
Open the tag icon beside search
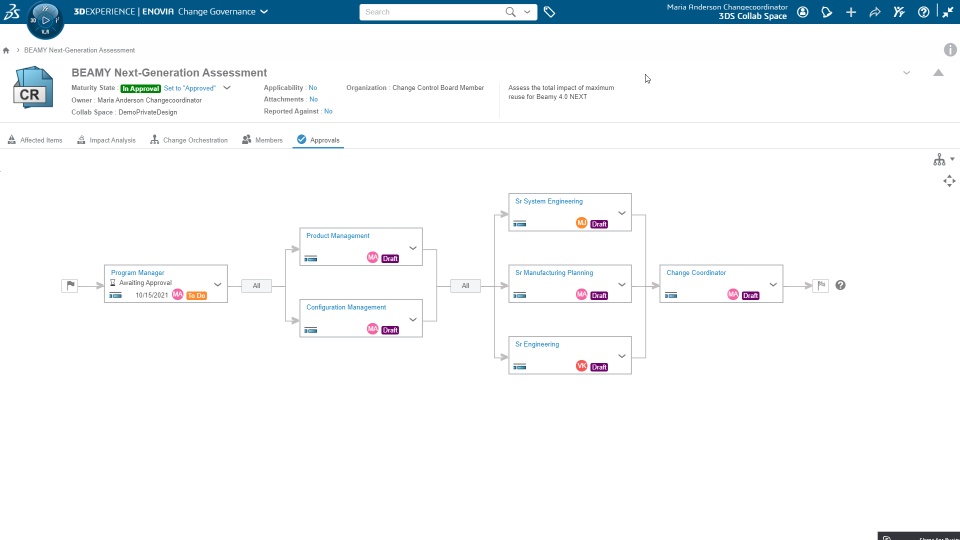549,12
